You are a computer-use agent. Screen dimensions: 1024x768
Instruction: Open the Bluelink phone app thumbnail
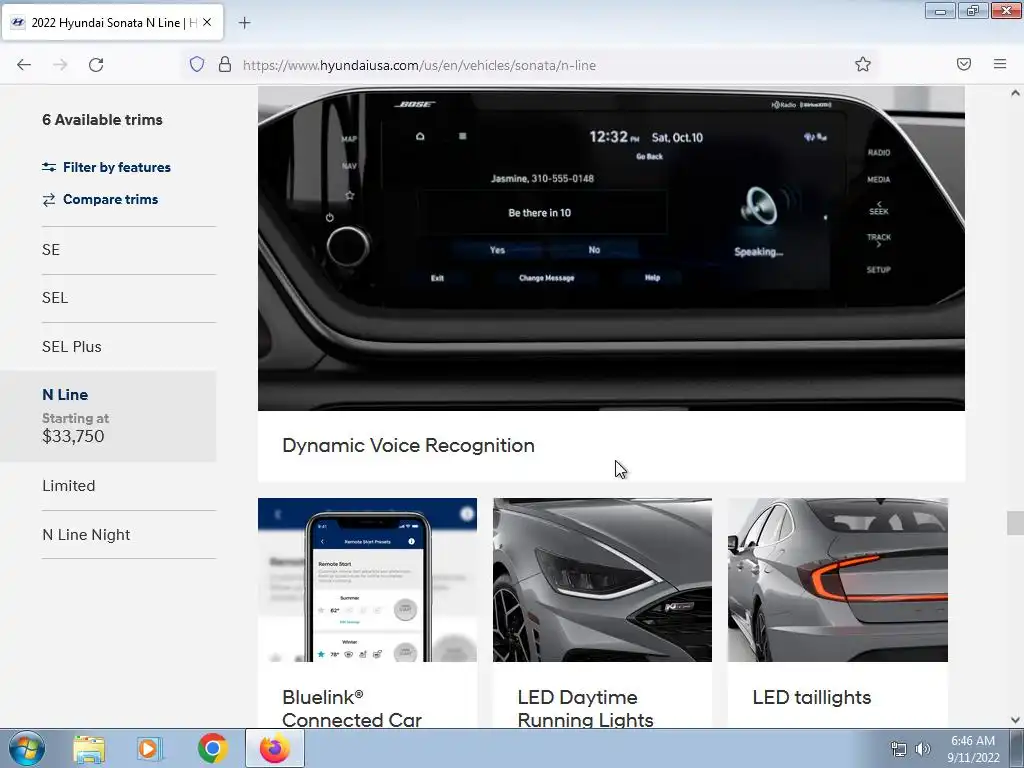(x=367, y=580)
